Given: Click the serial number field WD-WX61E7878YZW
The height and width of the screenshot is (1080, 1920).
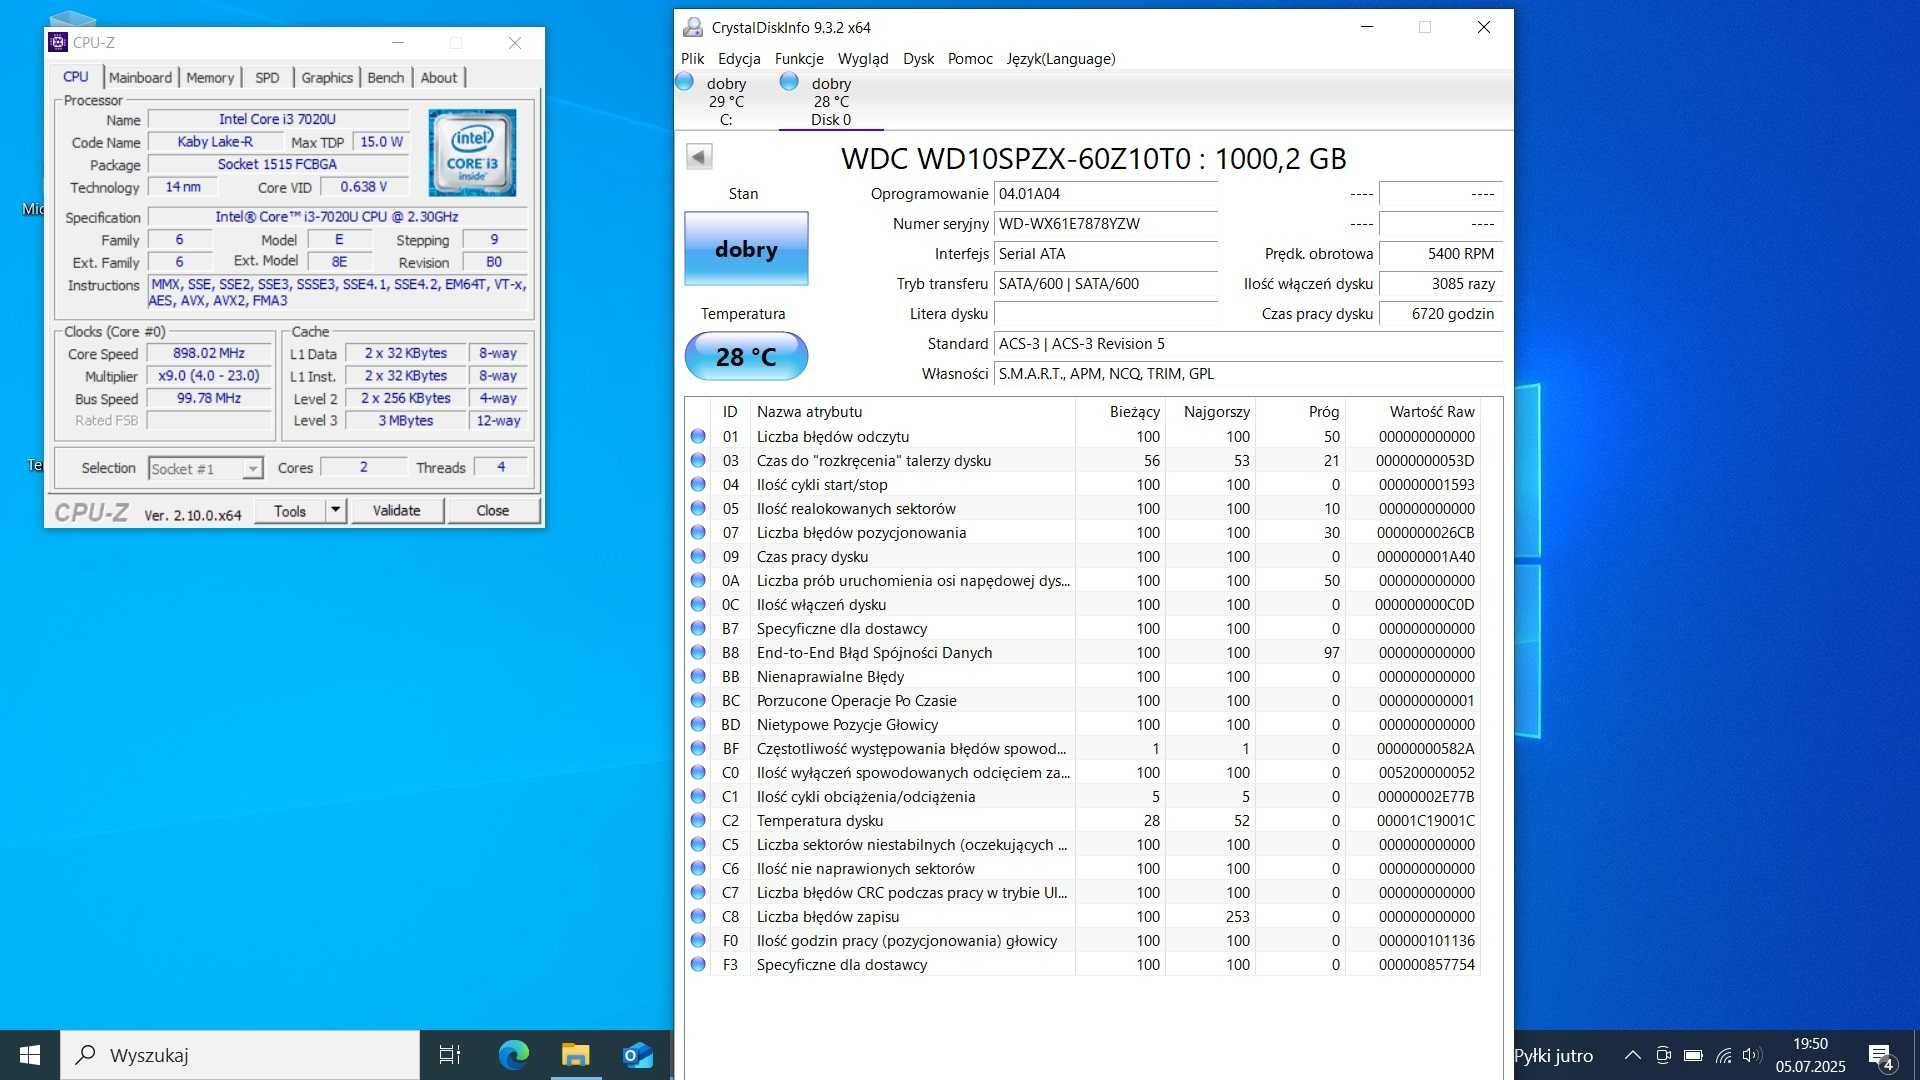Looking at the screenshot, I should point(1106,224).
